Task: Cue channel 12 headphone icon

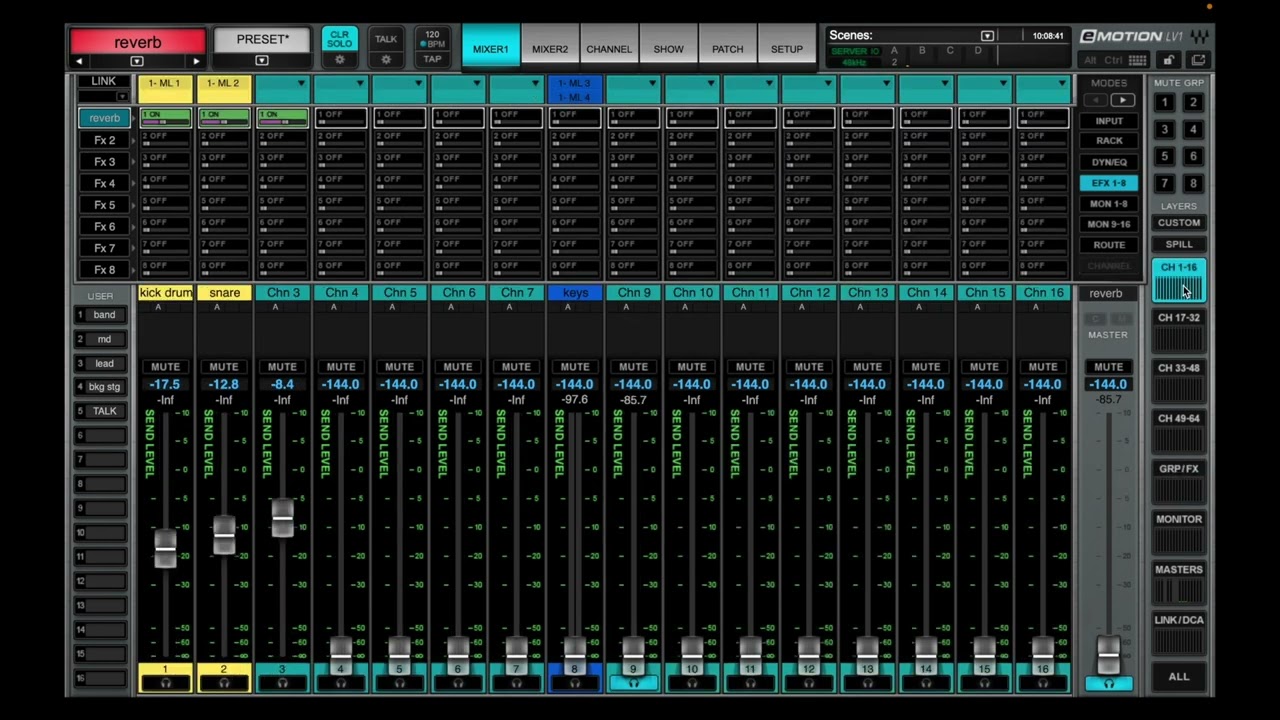Action: pos(809,684)
